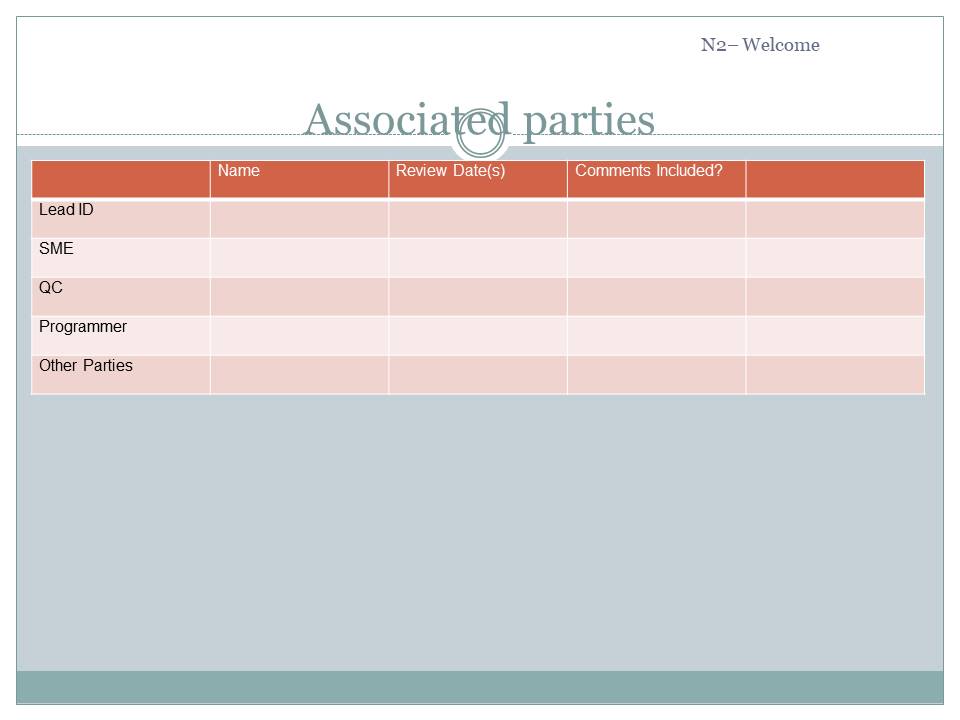Click the Name cell for Programmer

(299, 335)
